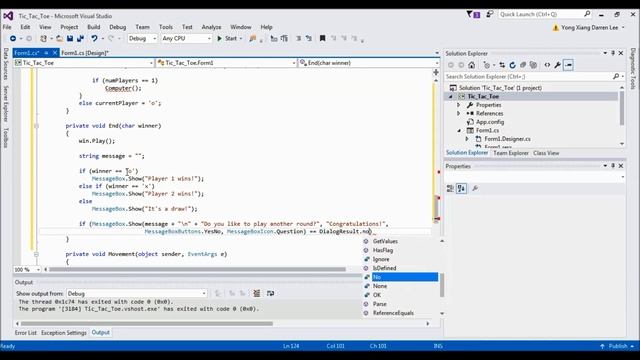Click Sync with Active Document icon
Image resolution: width=640 pixels, height=360 pixels.
pyautogui.click(x=502, y=65)
